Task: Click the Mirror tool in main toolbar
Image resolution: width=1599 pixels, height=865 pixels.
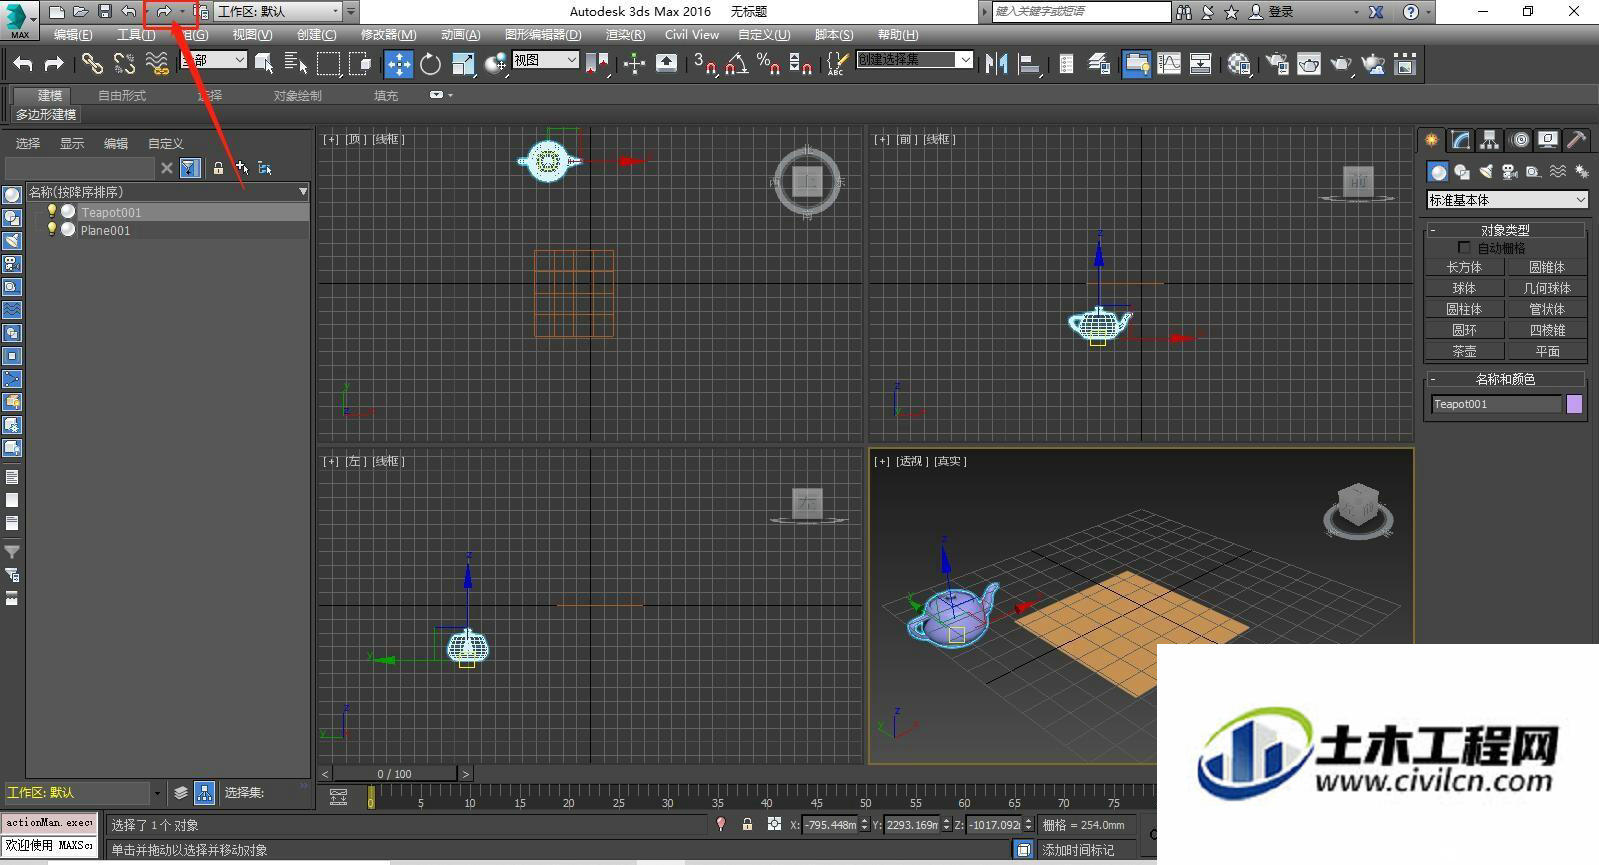Action: pyautogui.click(x=996, y=64)
